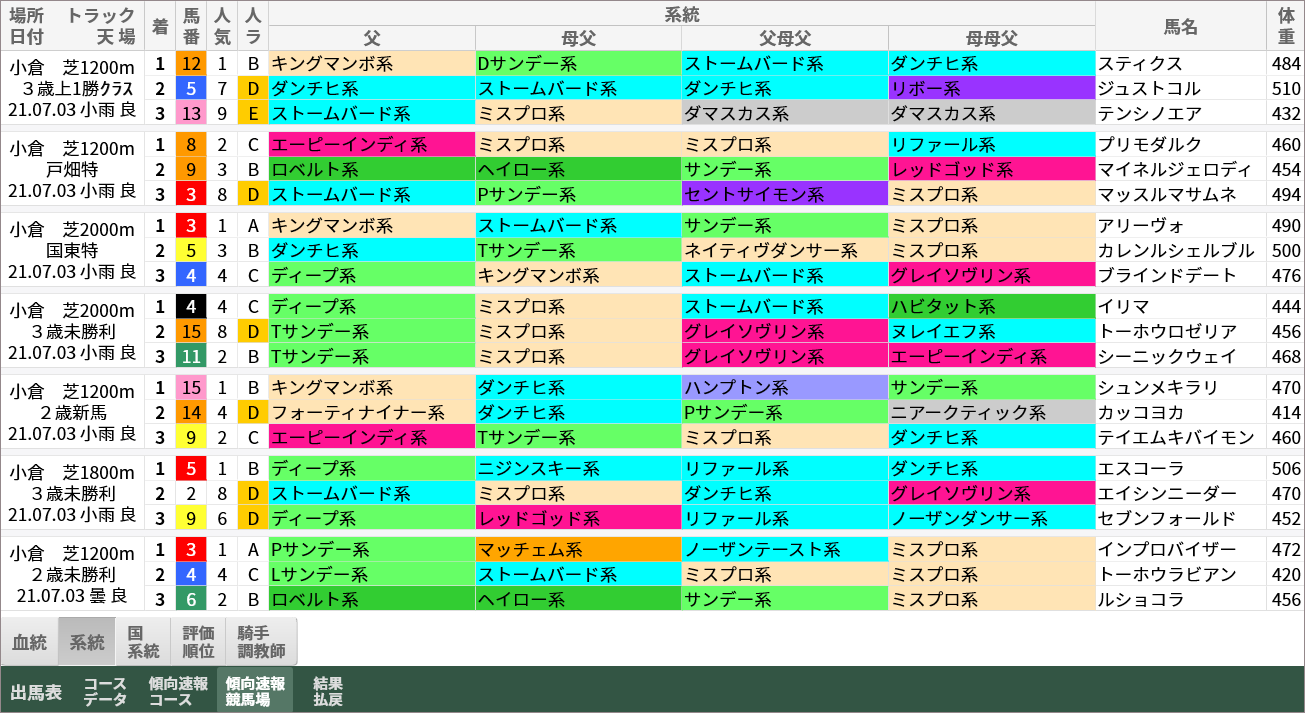
Task: Click セントサイモン系 cell for マッスルマサムネ
Action: (785, 194)
